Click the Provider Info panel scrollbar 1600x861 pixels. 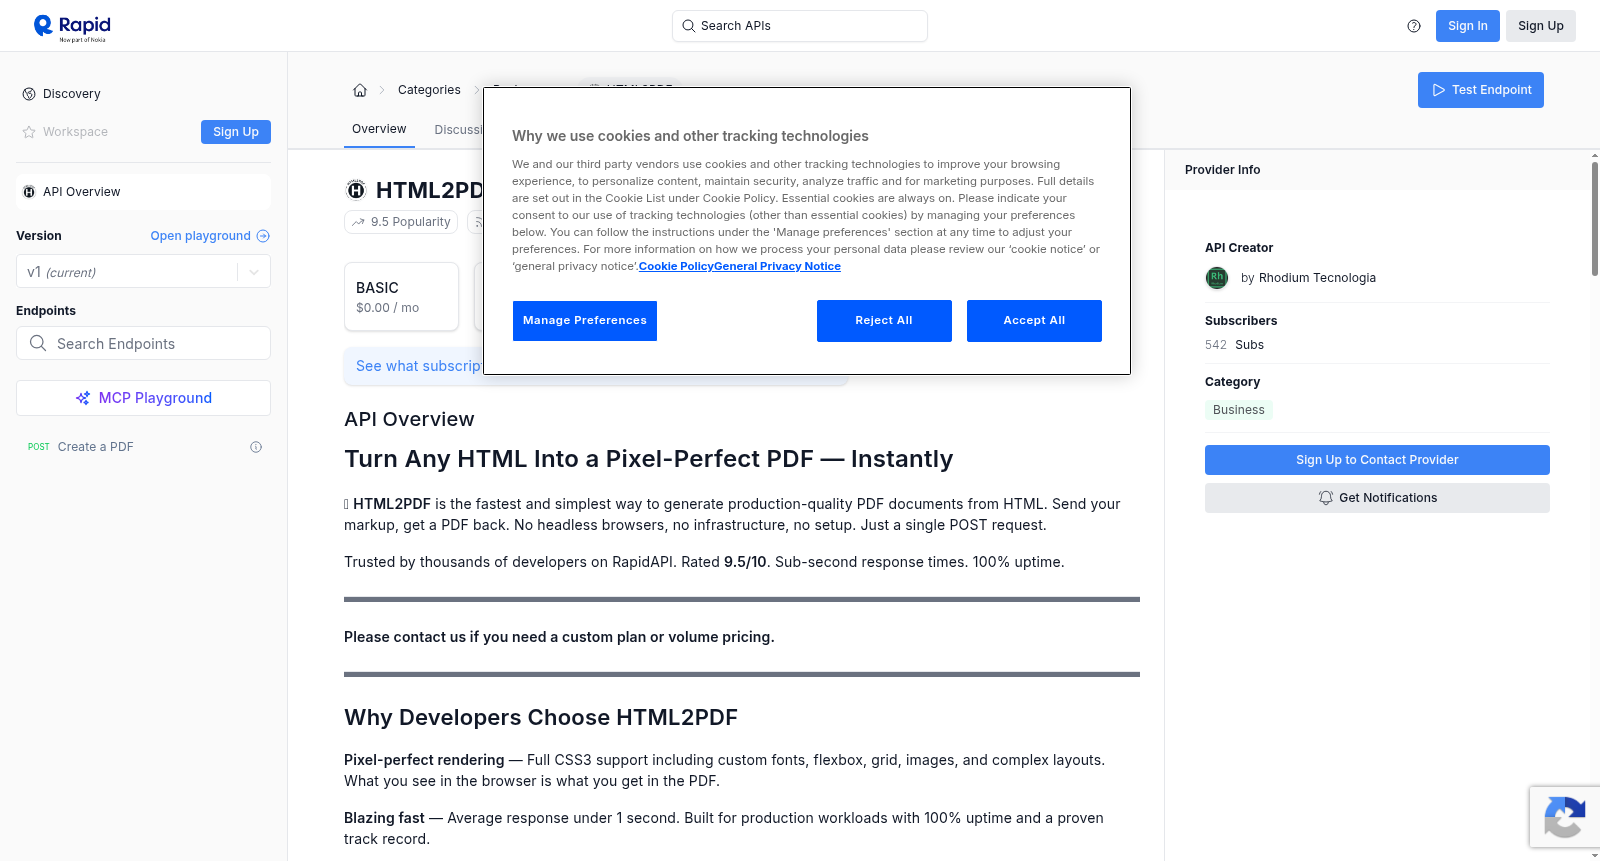point(1594,218)
